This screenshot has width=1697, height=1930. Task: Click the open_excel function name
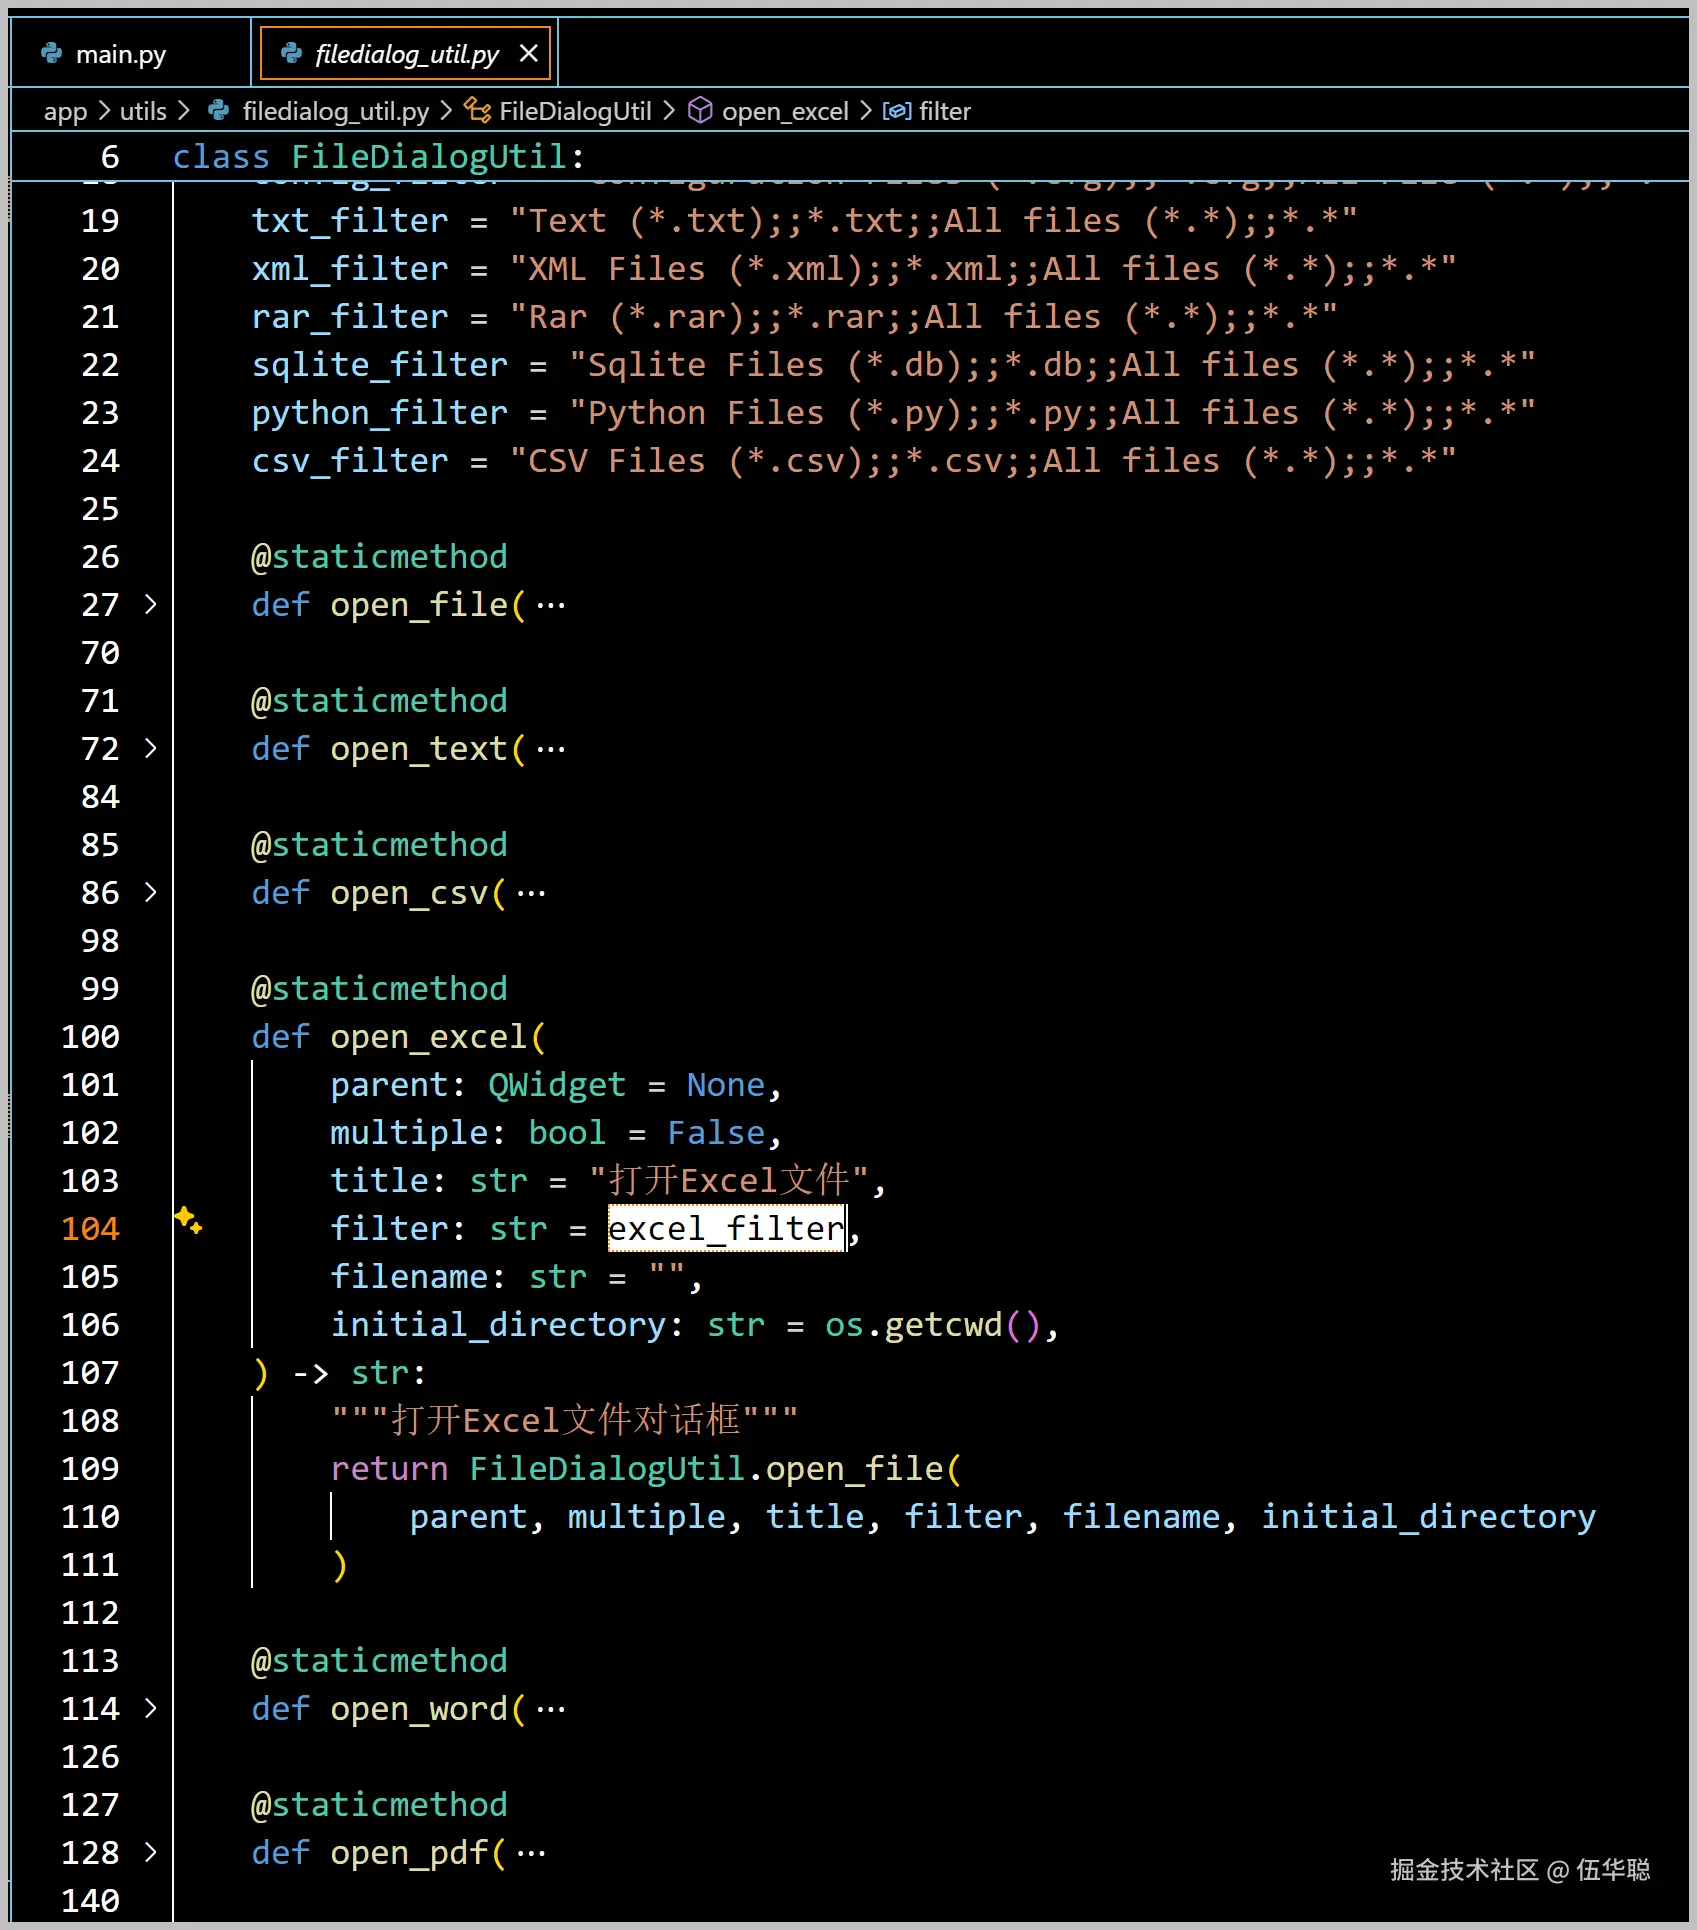429,1037
